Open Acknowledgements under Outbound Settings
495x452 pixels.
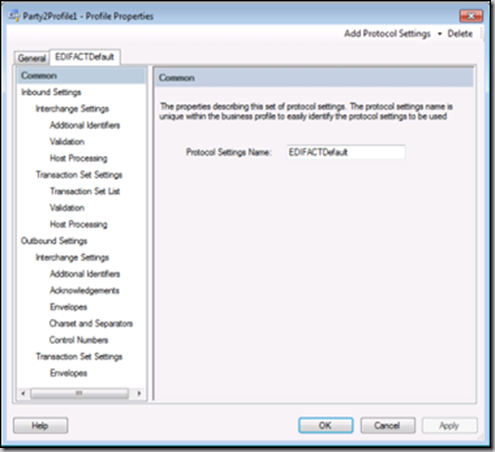coord(84,290)
